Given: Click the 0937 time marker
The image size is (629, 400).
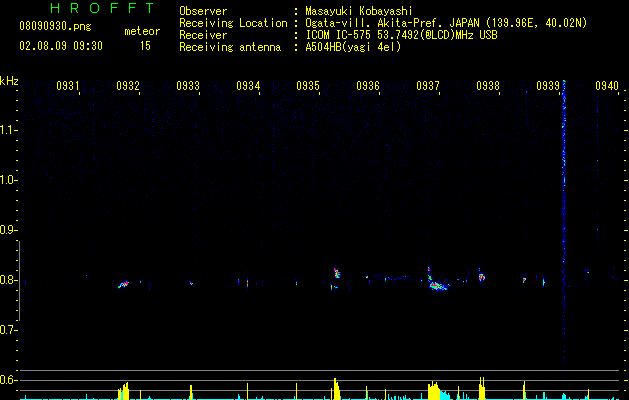Looking at the screenshot, I should (x=428, y=86).
